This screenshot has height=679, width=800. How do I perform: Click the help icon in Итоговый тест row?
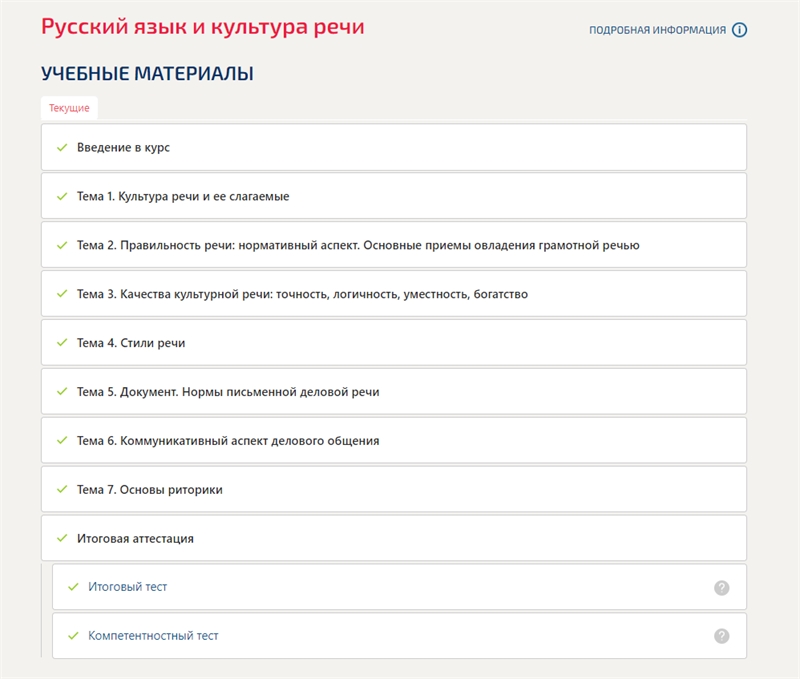pos(721,588)
